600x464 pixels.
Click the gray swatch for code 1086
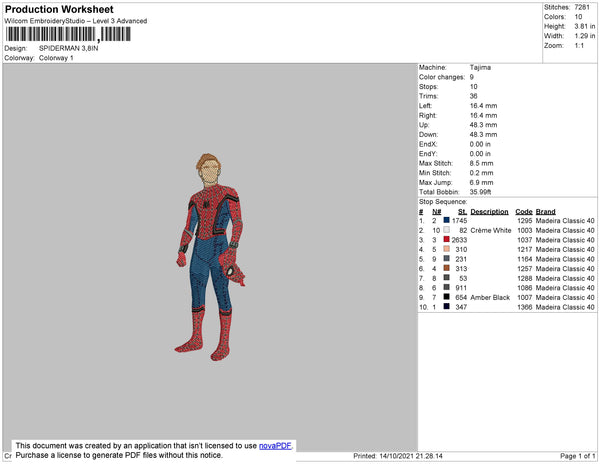(446, 287)
